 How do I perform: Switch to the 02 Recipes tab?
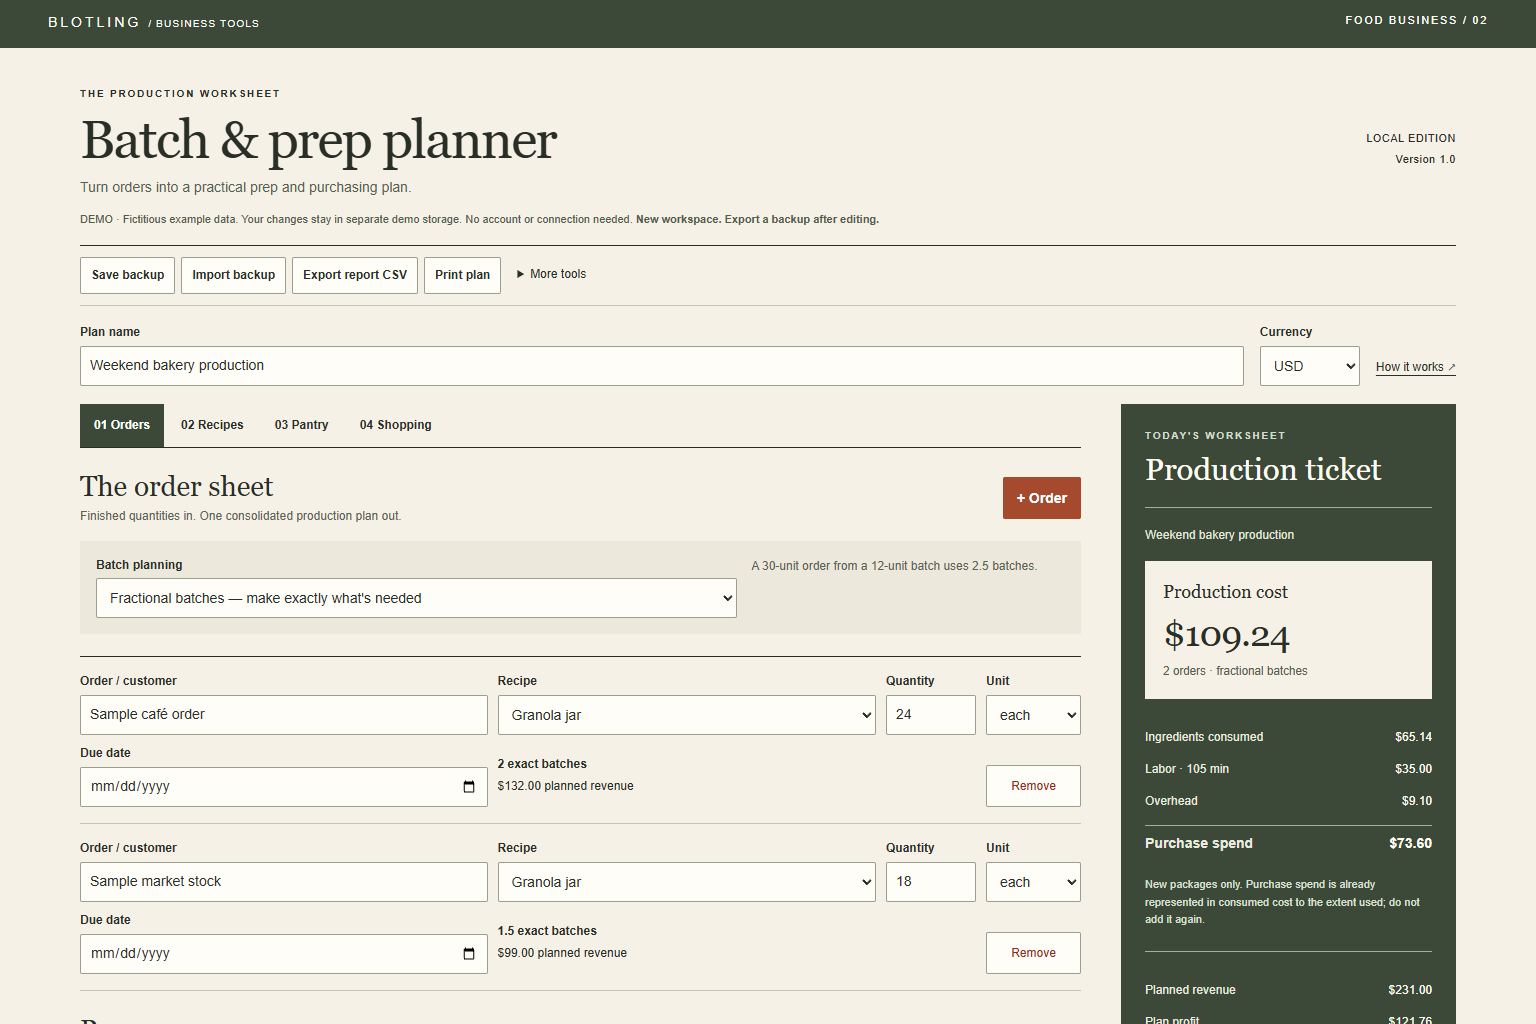point(212,425)
